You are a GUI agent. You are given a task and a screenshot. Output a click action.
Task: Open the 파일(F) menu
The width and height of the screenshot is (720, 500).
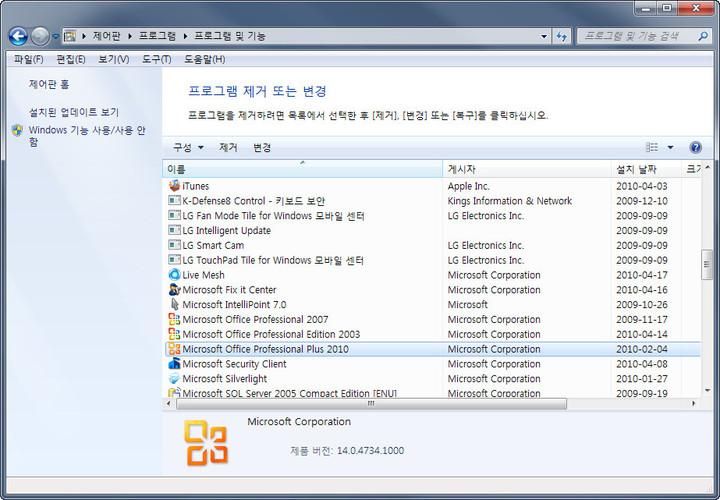coord(28,59)
